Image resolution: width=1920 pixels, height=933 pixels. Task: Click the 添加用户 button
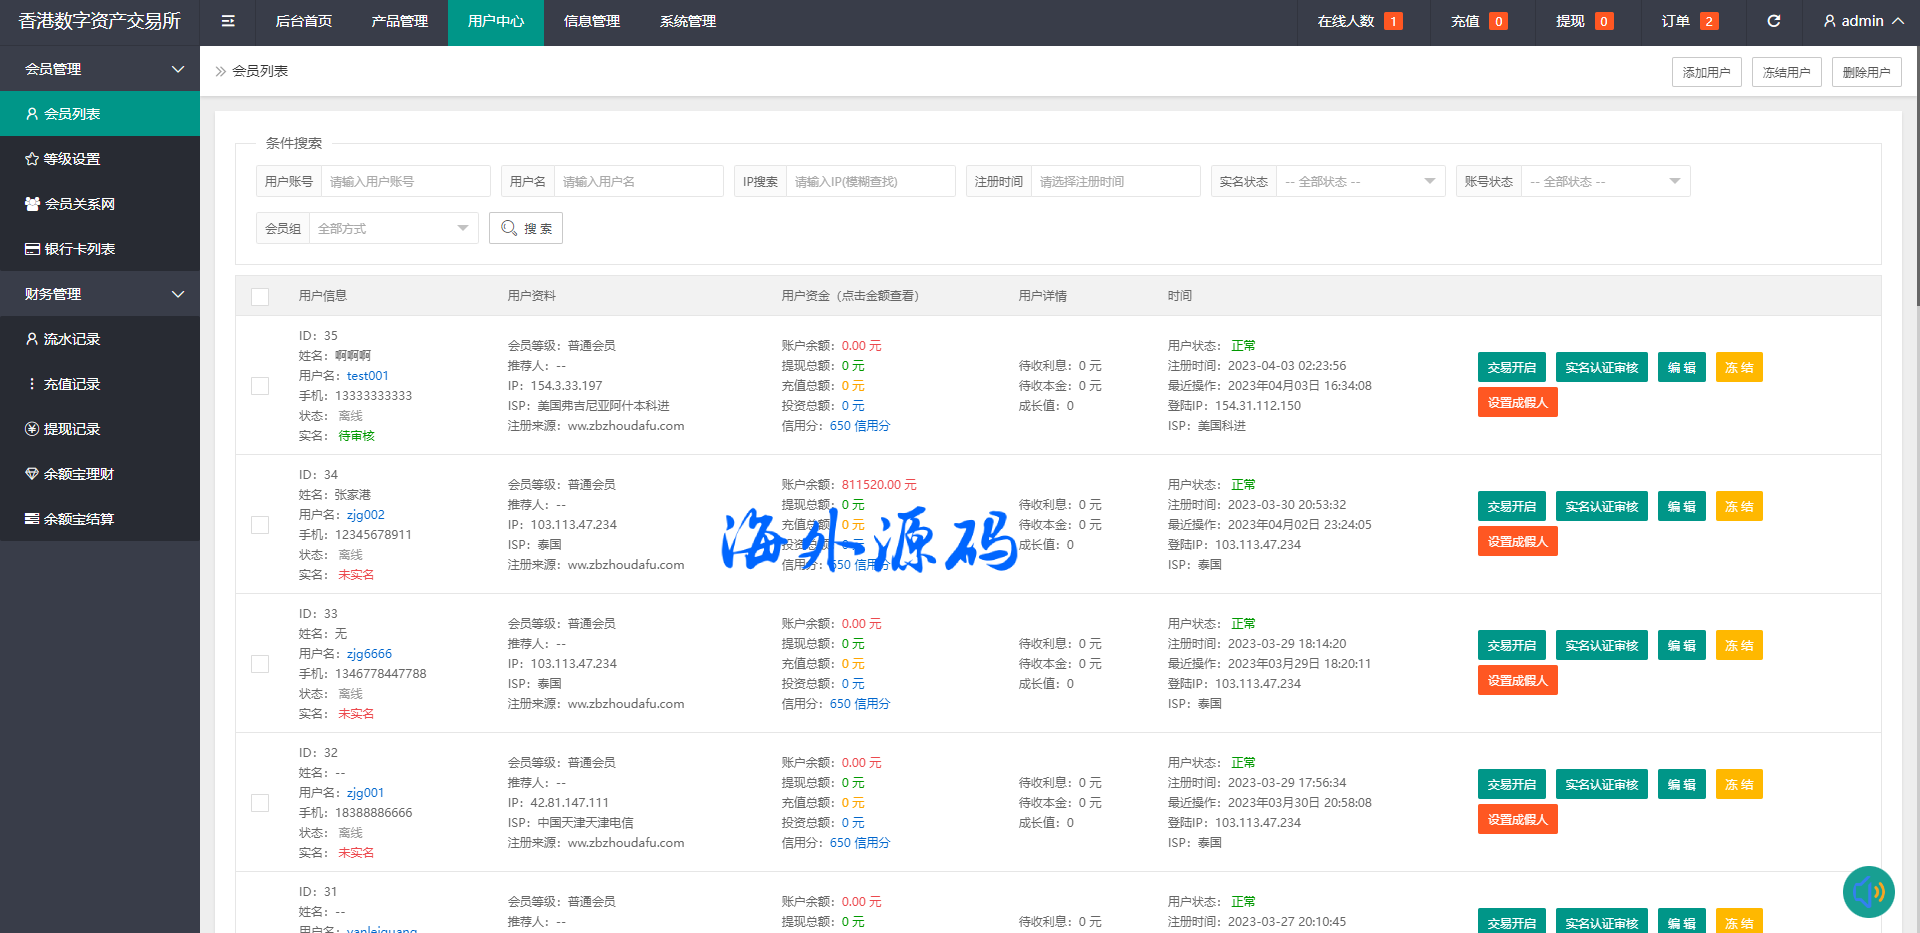point(1706,72)
